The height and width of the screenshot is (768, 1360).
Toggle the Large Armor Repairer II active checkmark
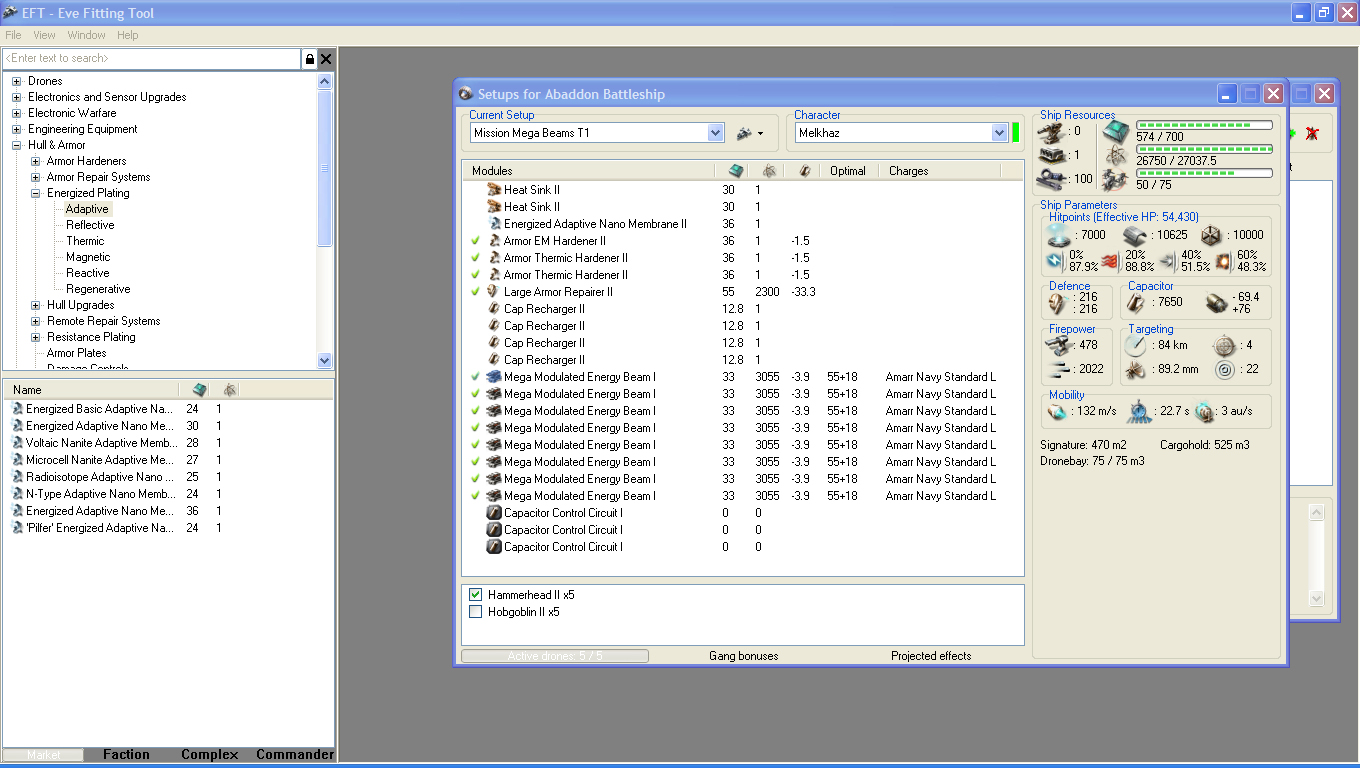pos(475,292)
